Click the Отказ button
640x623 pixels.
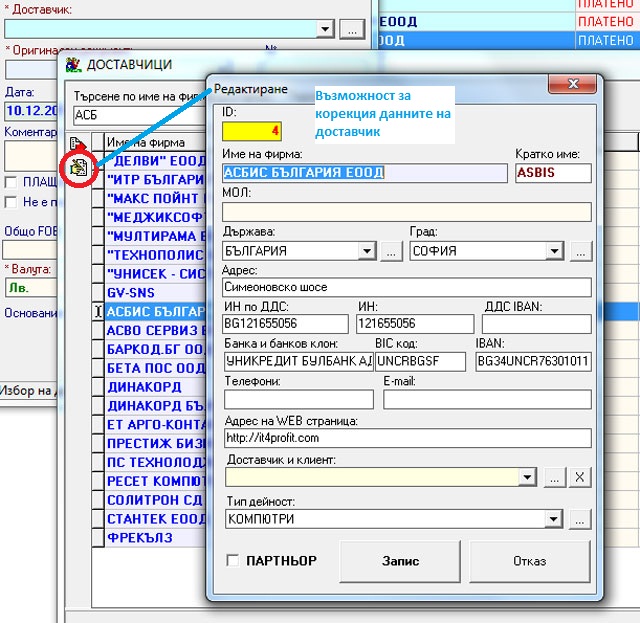click(x=529, y=561)
